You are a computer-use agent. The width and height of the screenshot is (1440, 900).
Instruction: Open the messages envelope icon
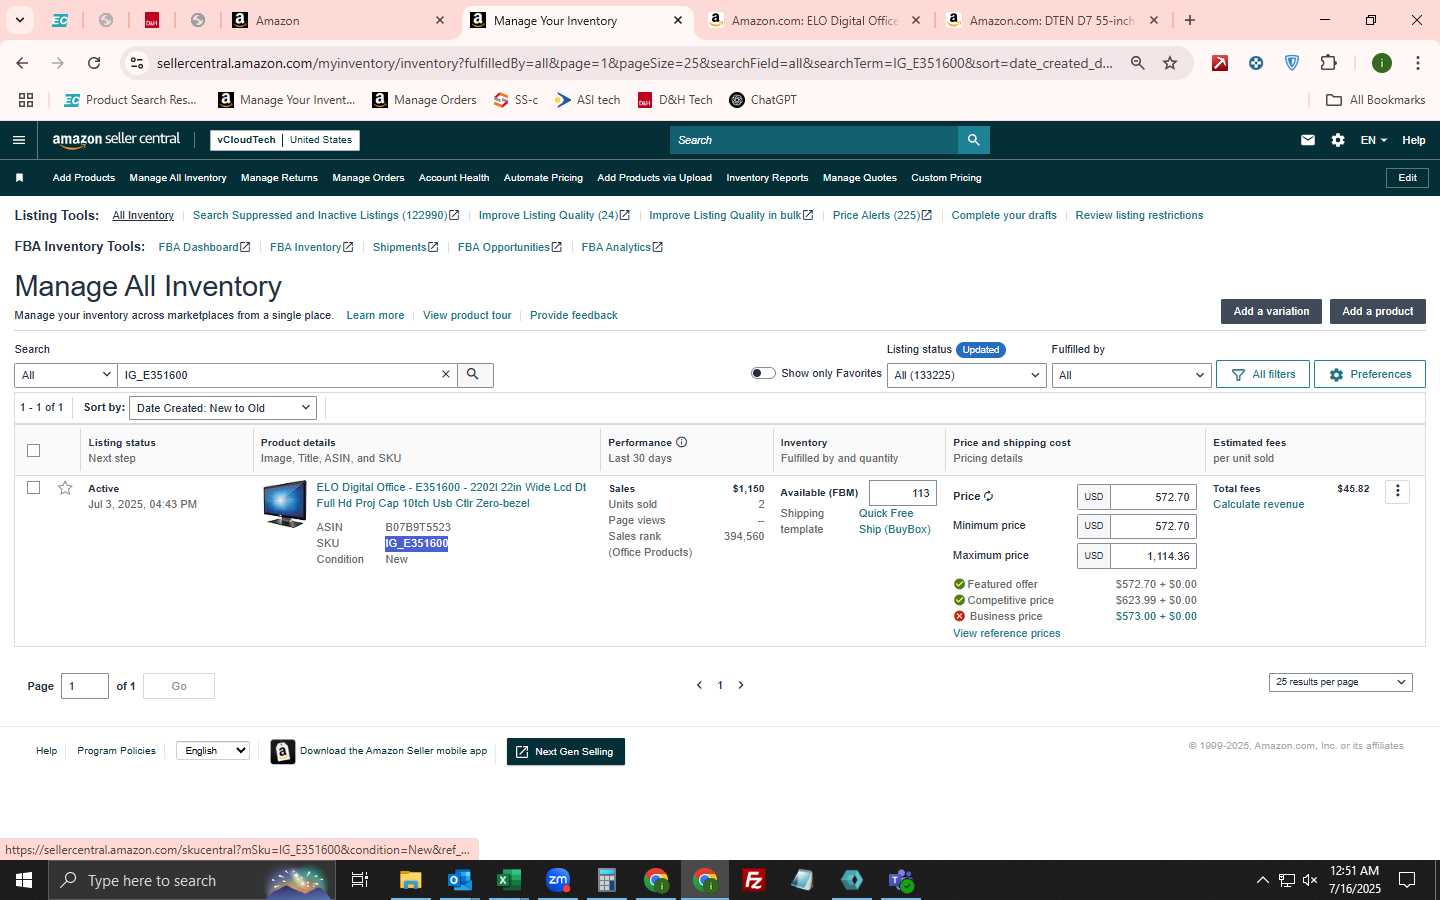(x=1307, y=140)
